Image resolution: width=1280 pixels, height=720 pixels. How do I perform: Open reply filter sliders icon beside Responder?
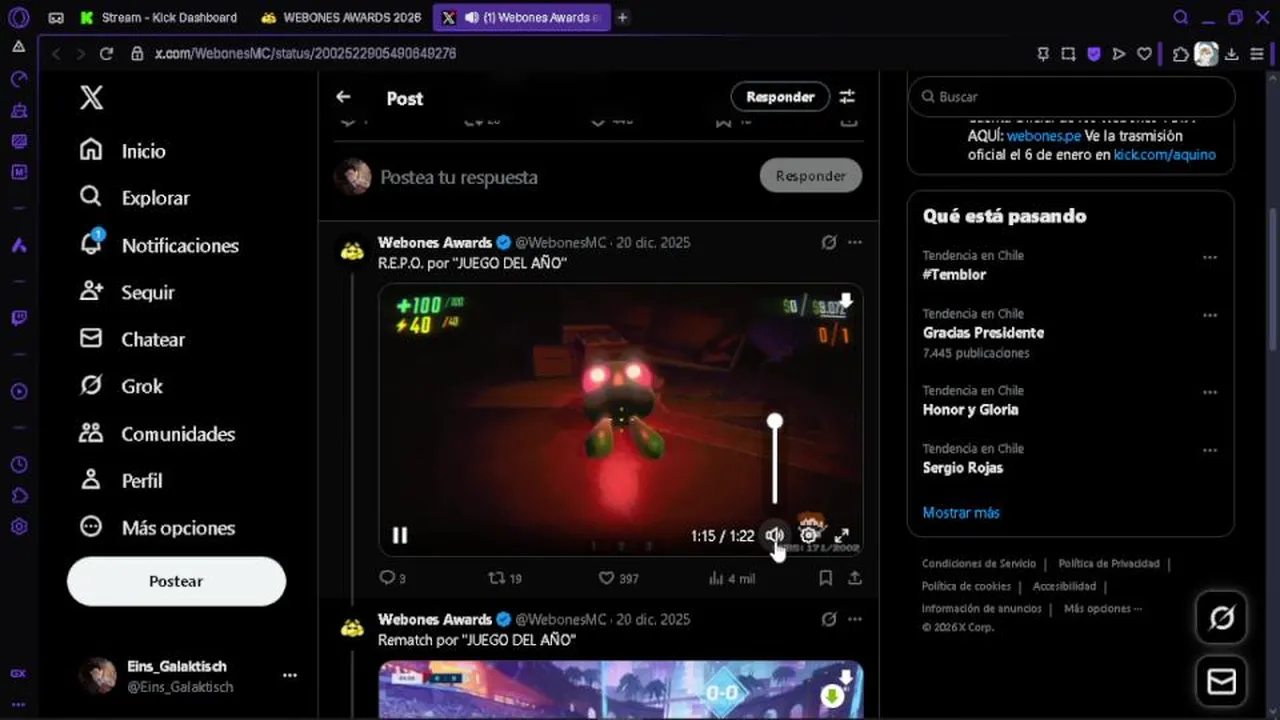(x=847, y=97)
